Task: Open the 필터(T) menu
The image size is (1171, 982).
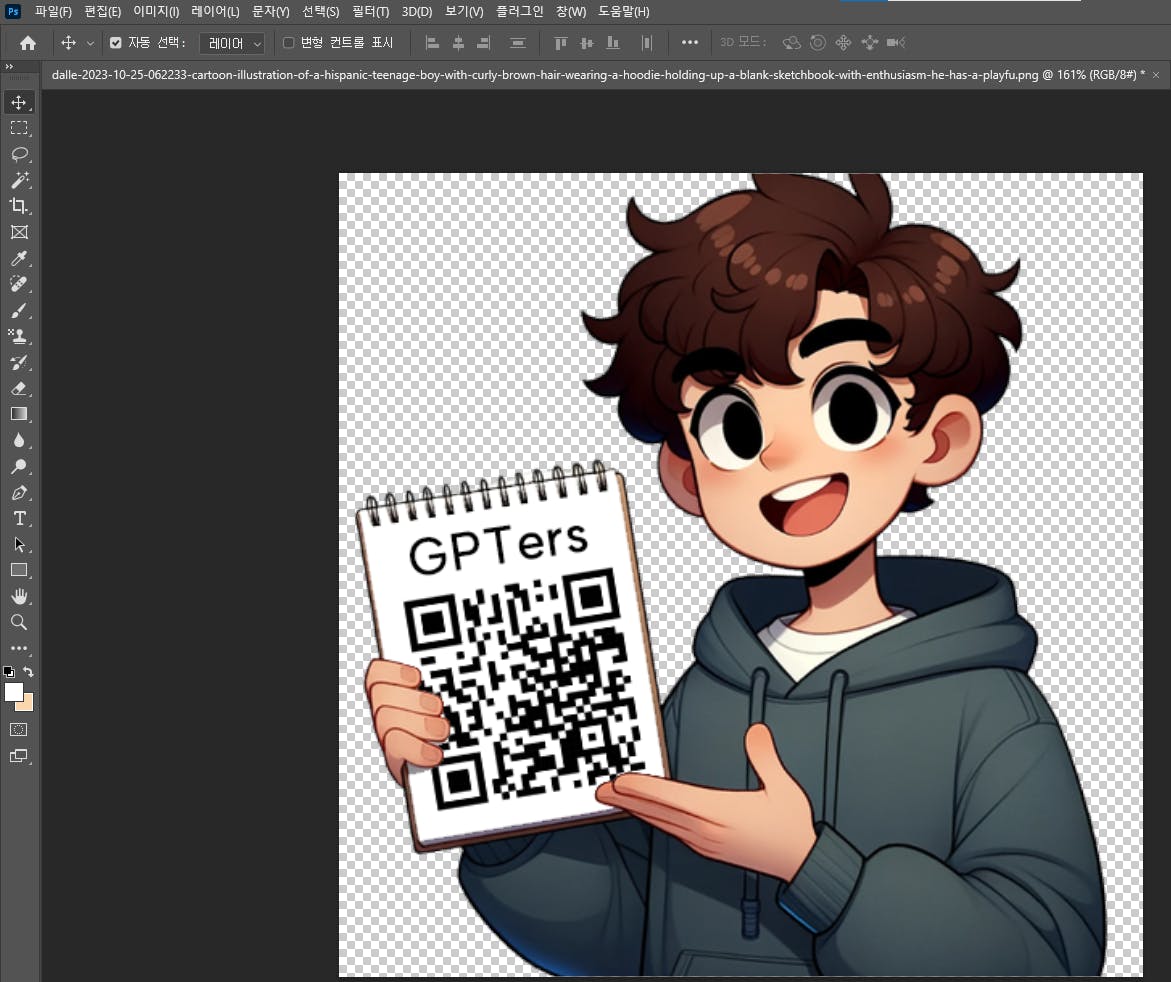Action: 370,11
